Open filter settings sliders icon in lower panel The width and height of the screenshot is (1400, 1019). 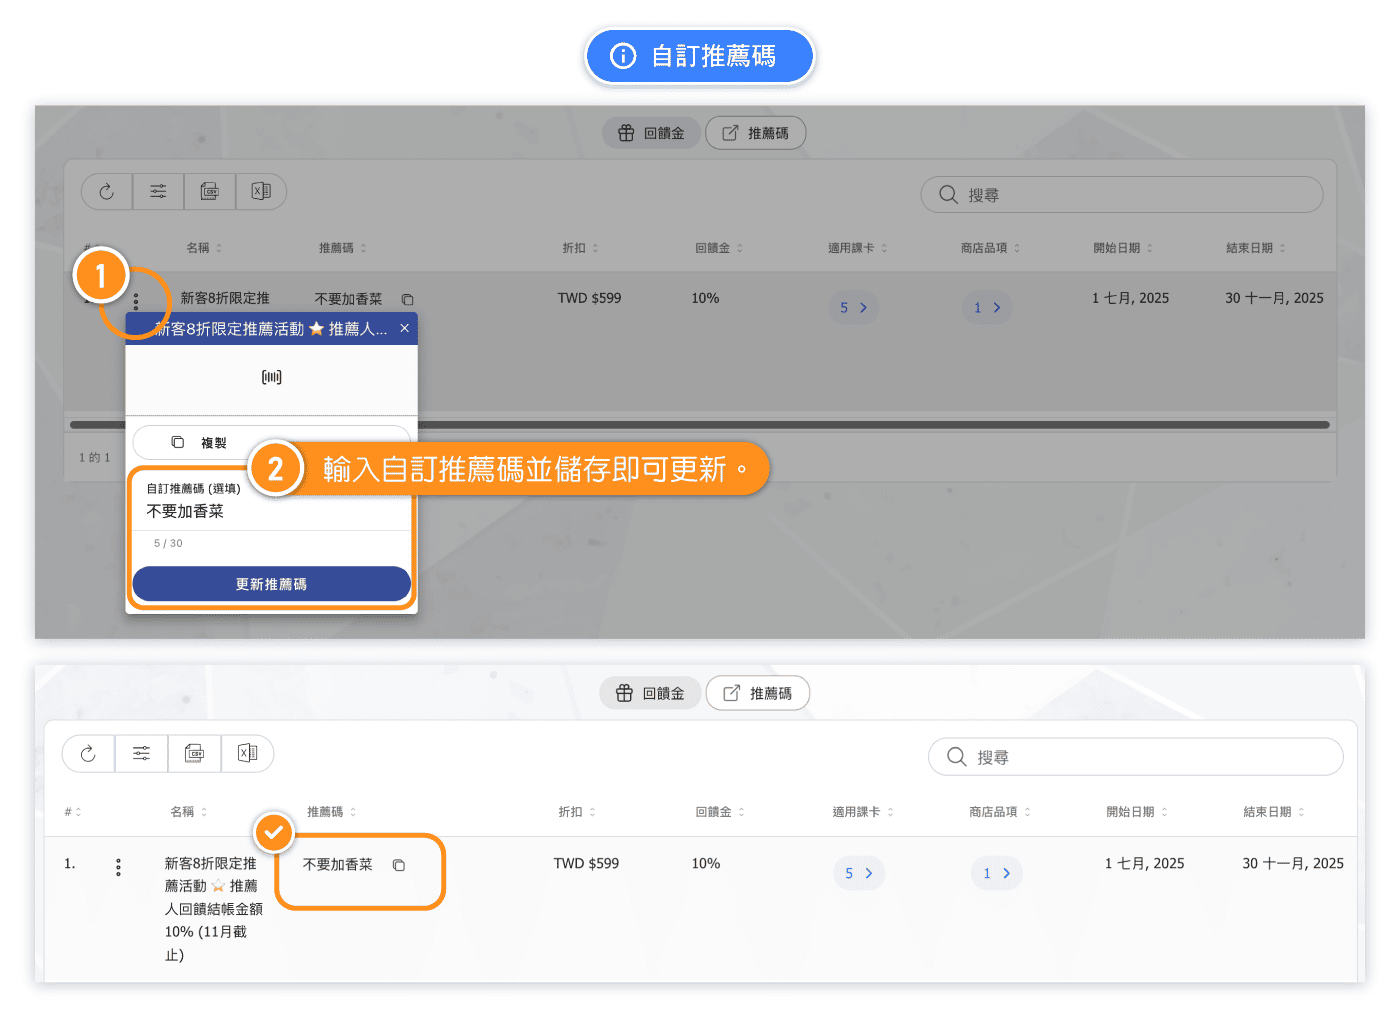[142, 754]
